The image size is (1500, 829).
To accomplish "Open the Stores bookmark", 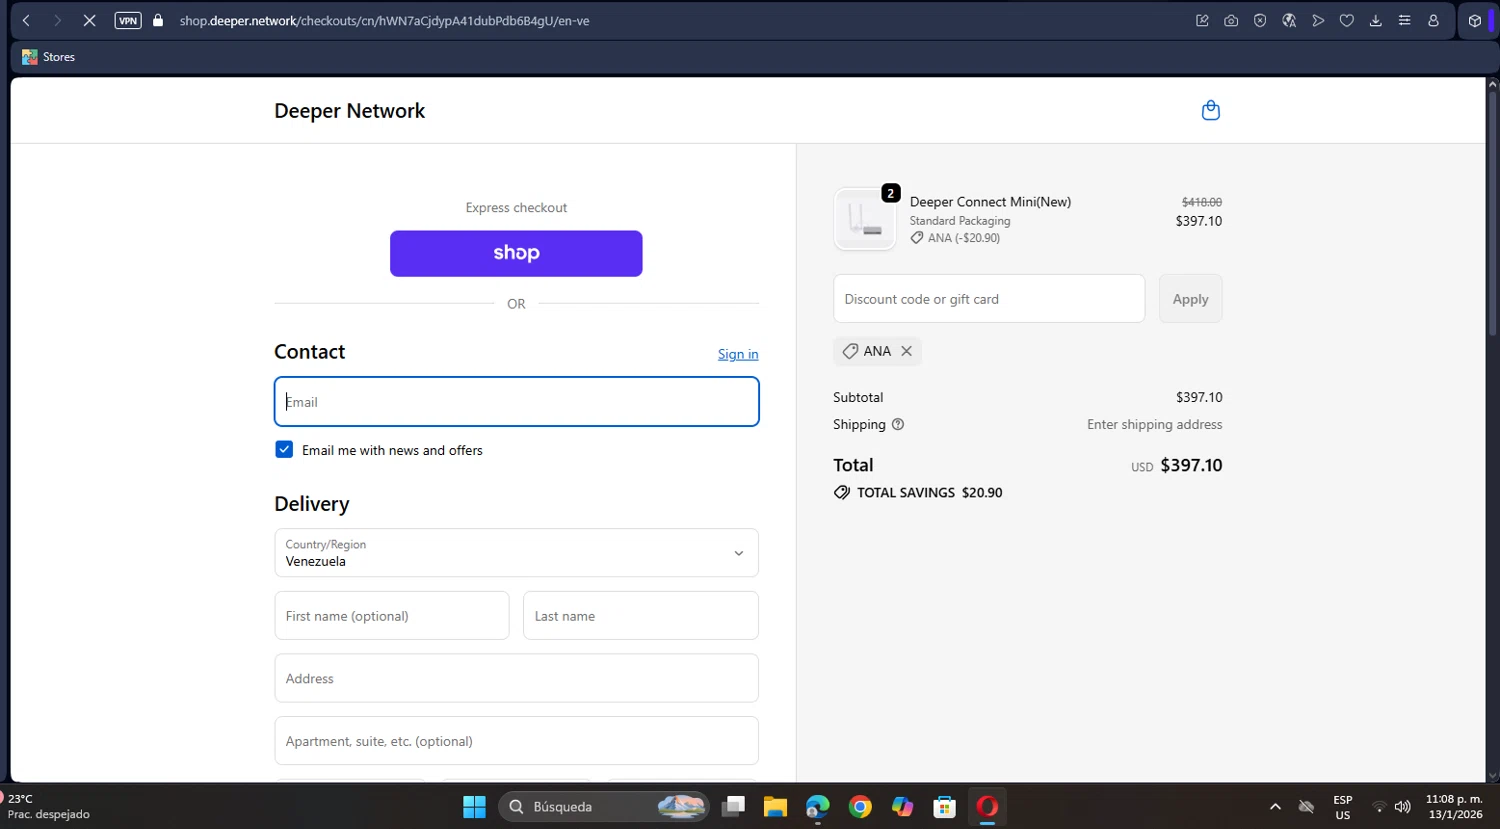I will click(48, 57).
